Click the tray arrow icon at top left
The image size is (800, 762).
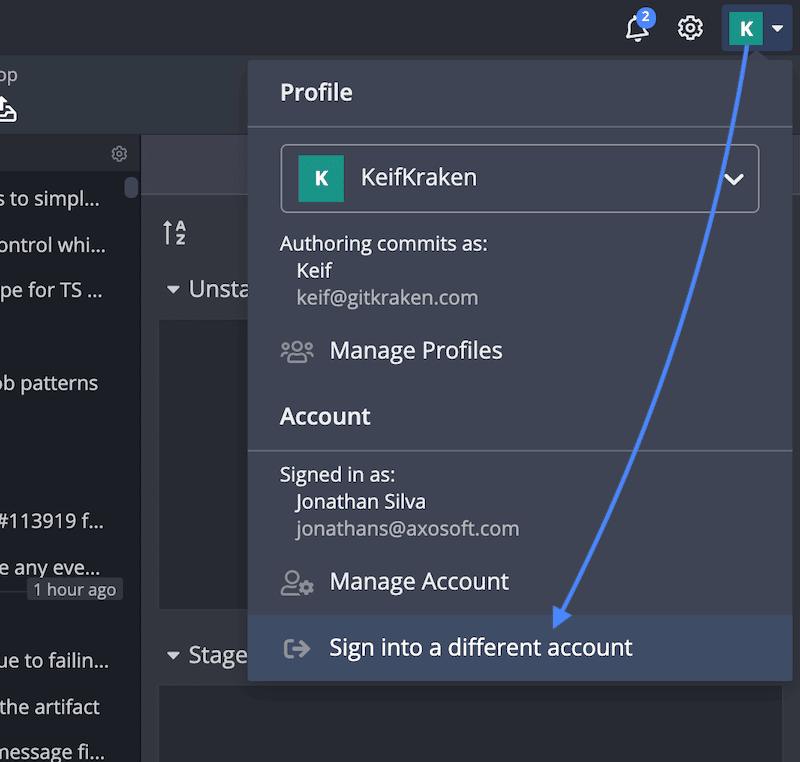(6, 110)
